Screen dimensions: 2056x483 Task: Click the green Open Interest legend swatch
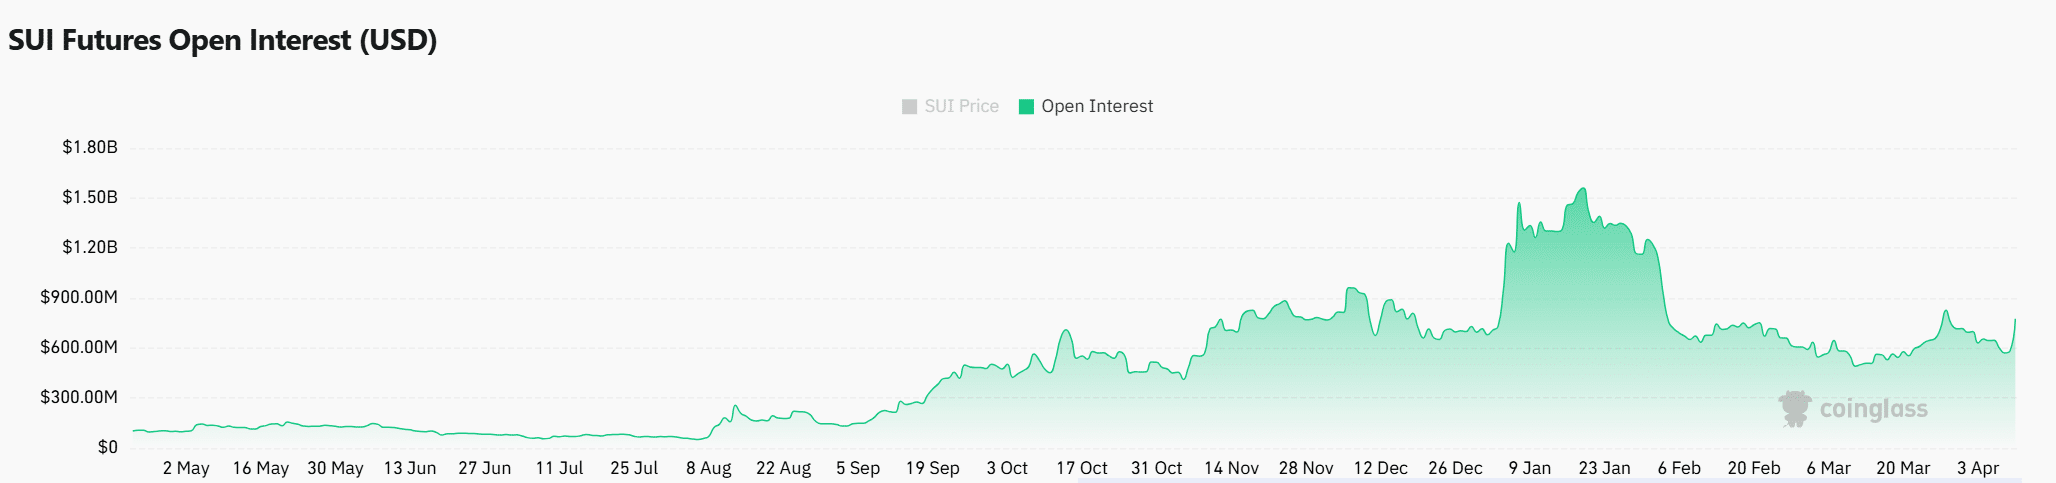1026,106
